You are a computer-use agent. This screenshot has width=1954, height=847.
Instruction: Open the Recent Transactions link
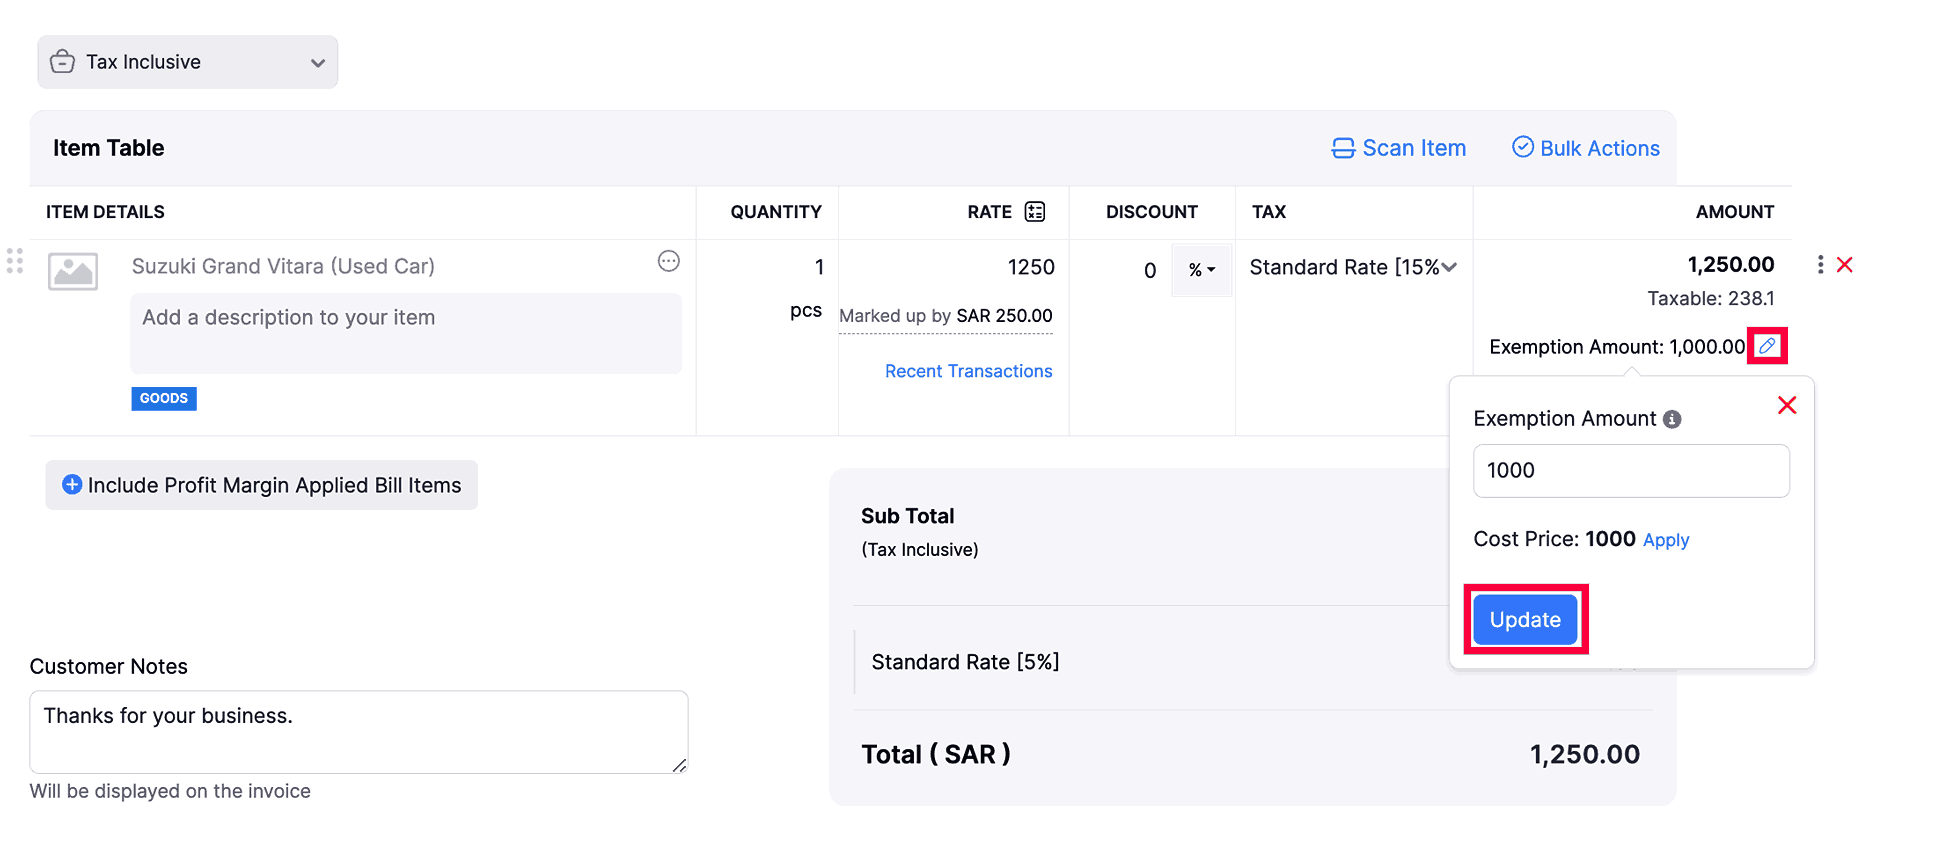coord(968,371)
